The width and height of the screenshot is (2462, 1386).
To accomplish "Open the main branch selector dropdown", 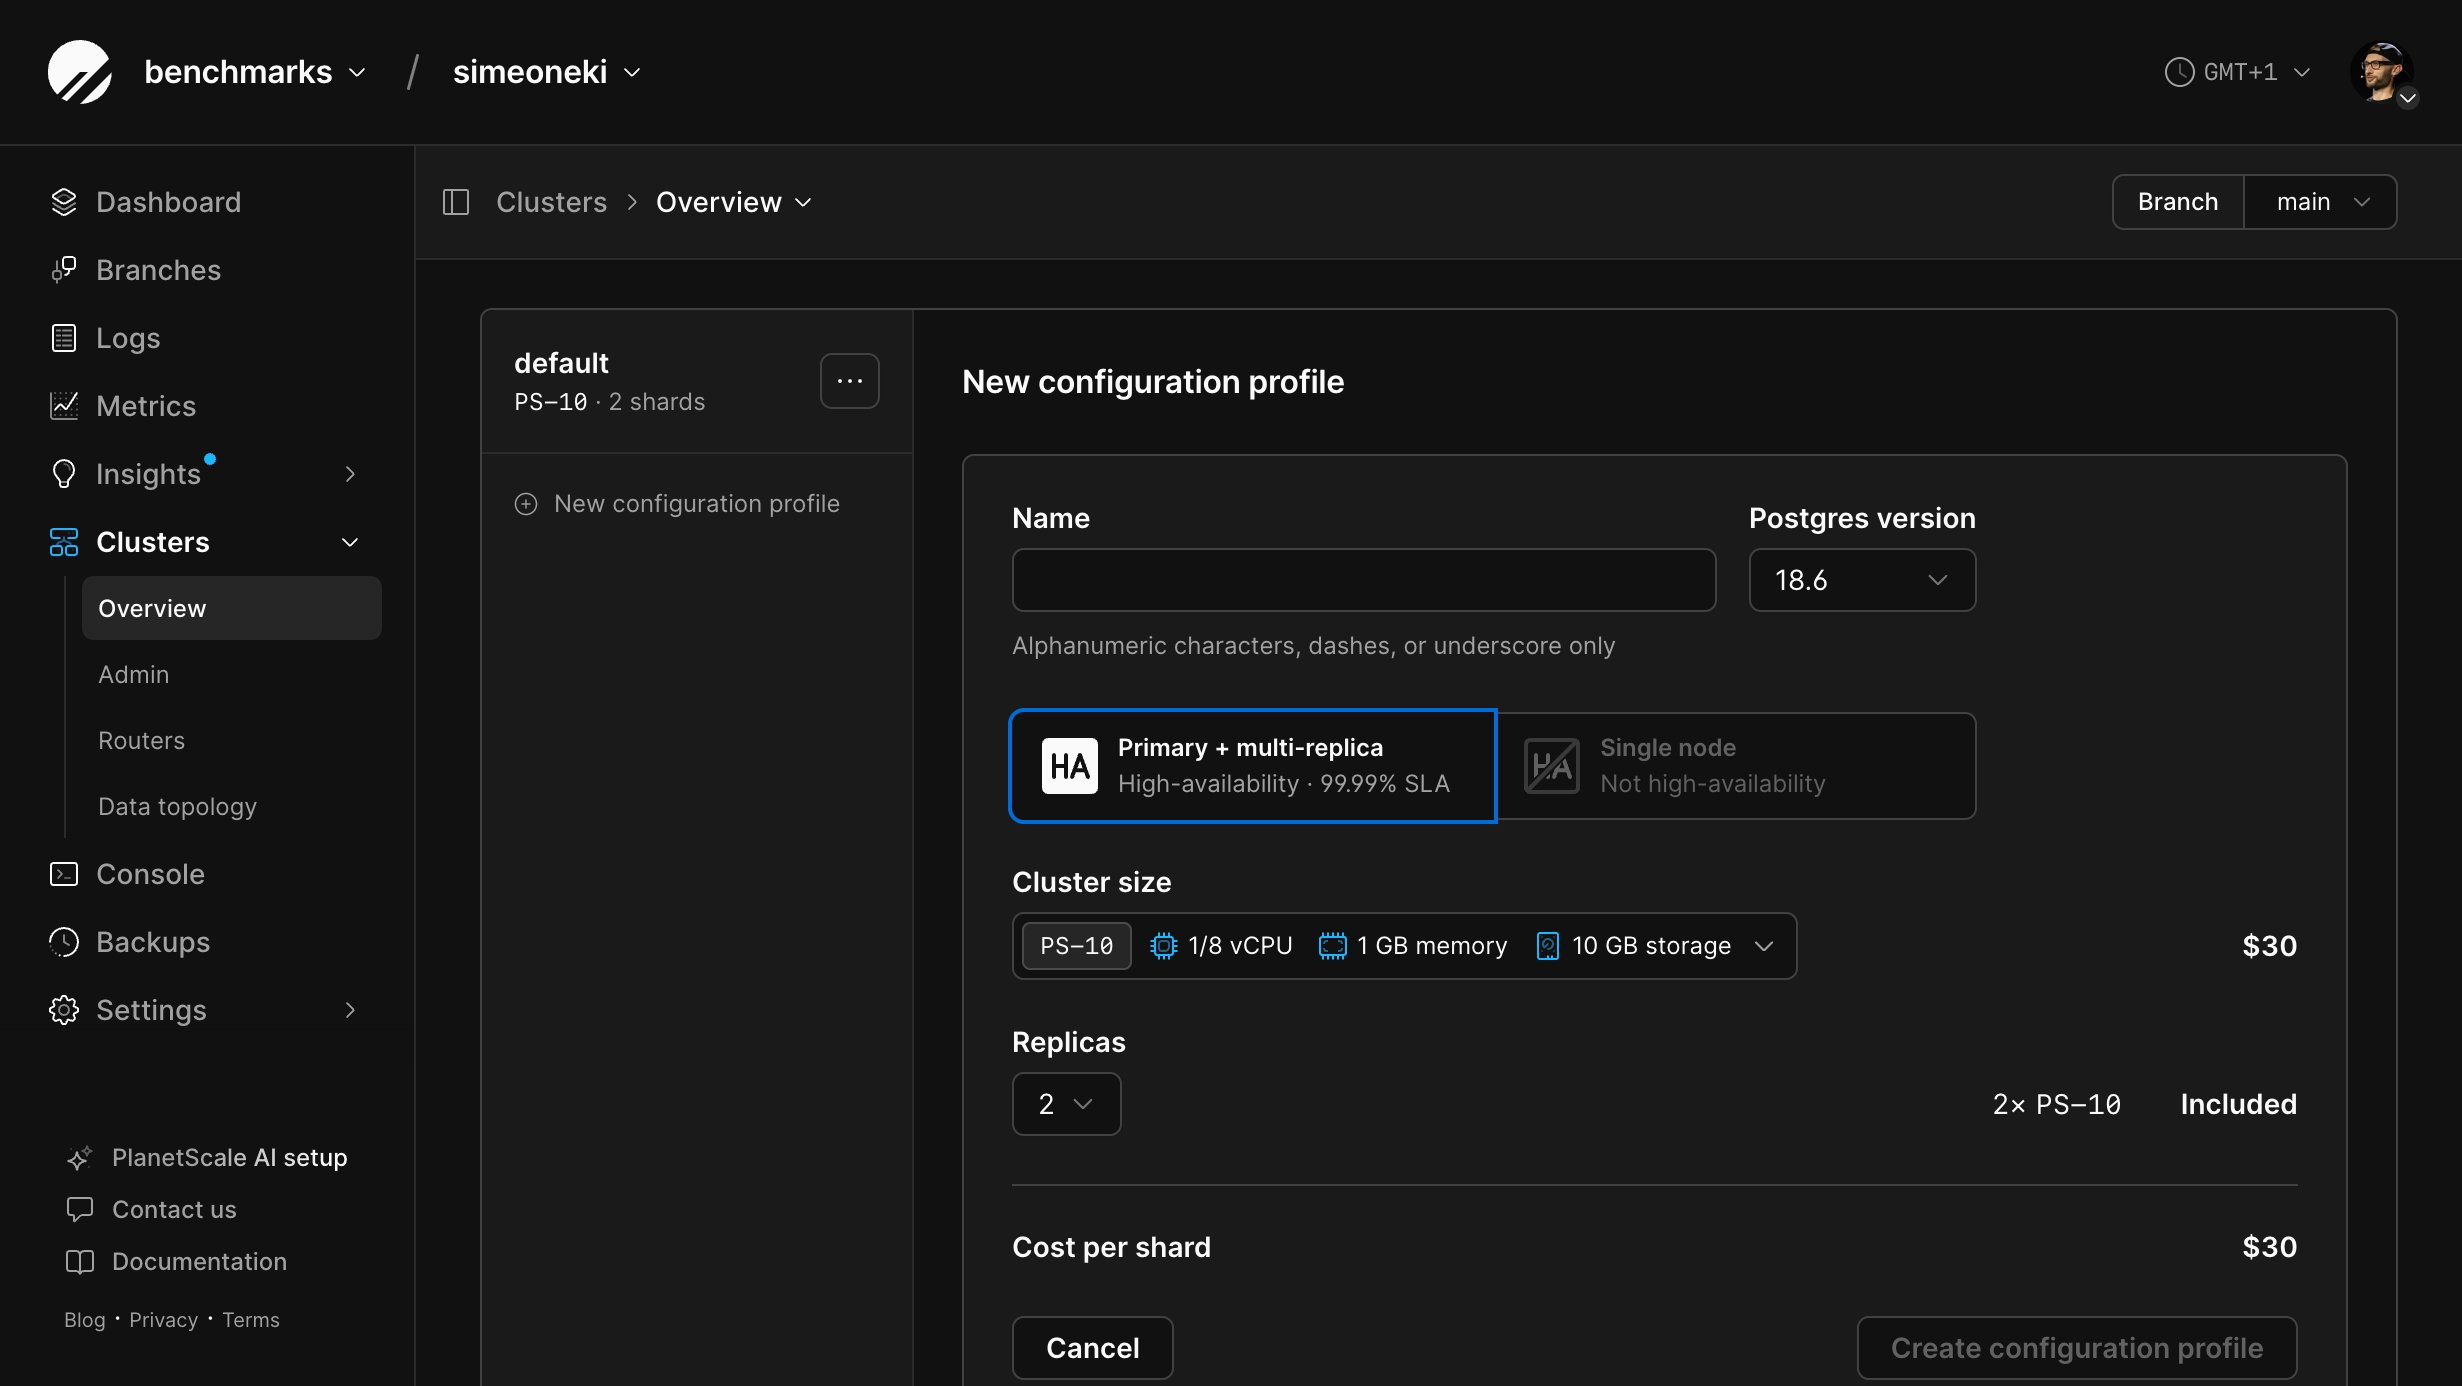I will coord(2321,202).
